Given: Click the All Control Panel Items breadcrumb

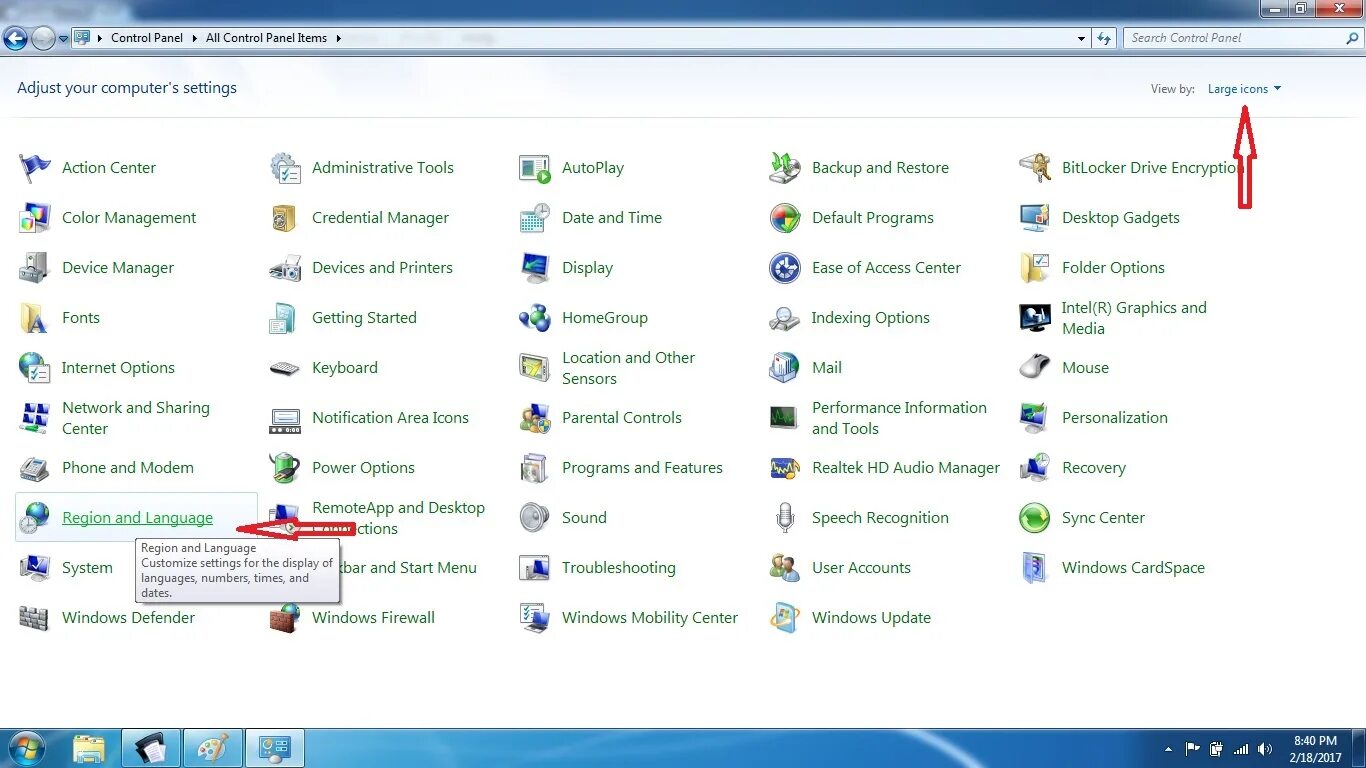Looking at the screenshot, I should click(266, 38).
